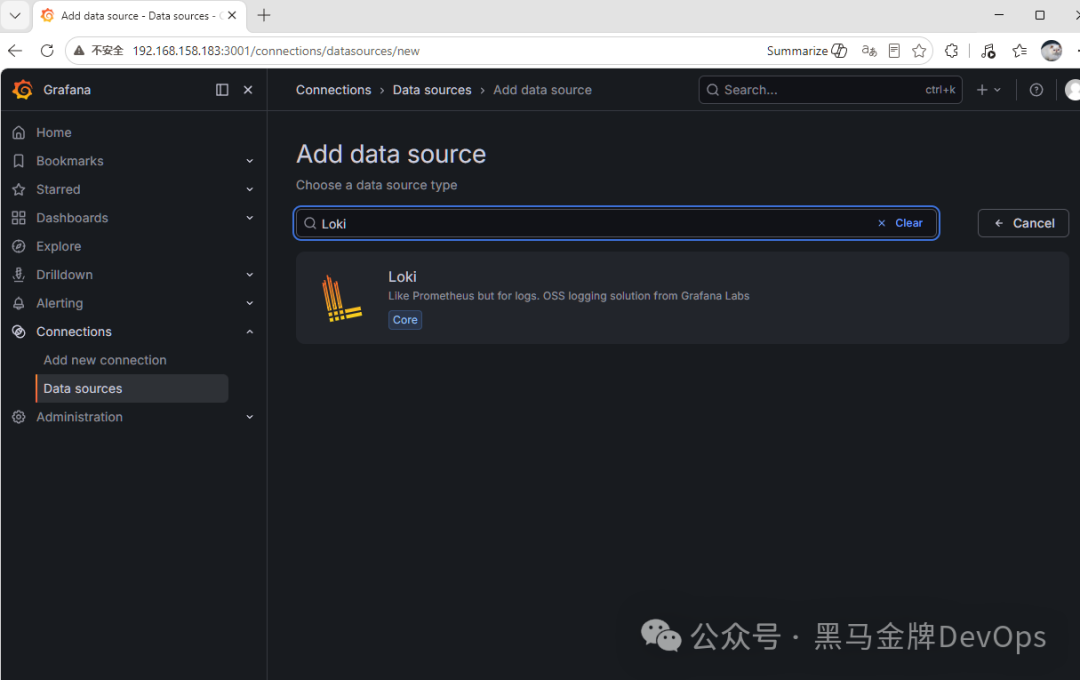1080x680 pixels.
Task: Click the Starred star icon
Action: coord(19,189)
